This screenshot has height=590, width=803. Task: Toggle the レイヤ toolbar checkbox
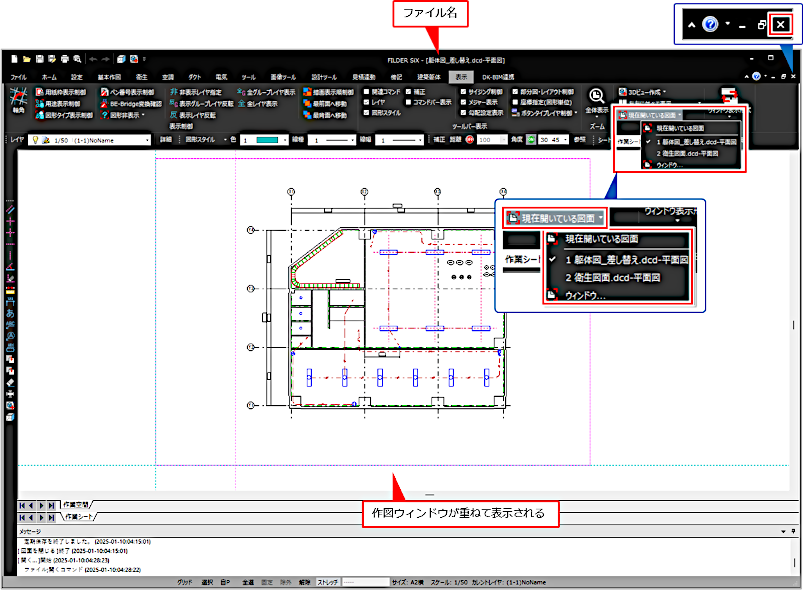pyautogui.click(x=366, y=103)
